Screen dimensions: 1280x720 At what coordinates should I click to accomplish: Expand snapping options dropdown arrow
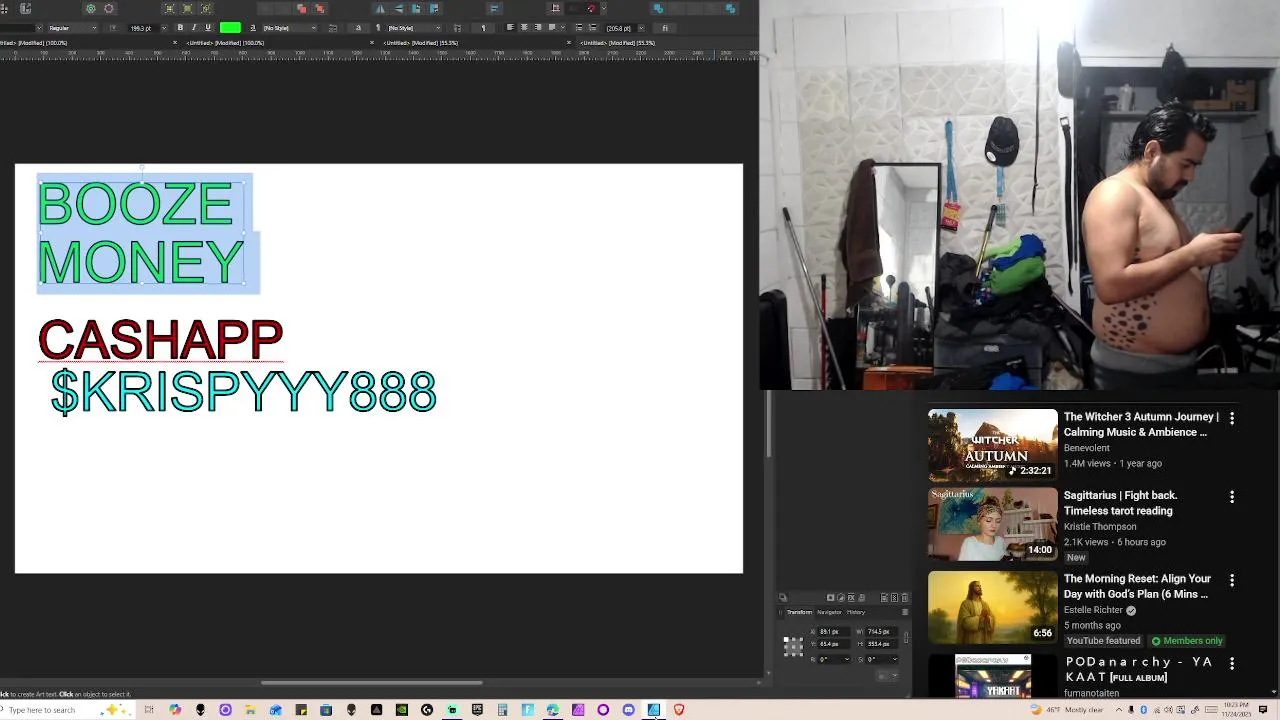click(604, 8)
